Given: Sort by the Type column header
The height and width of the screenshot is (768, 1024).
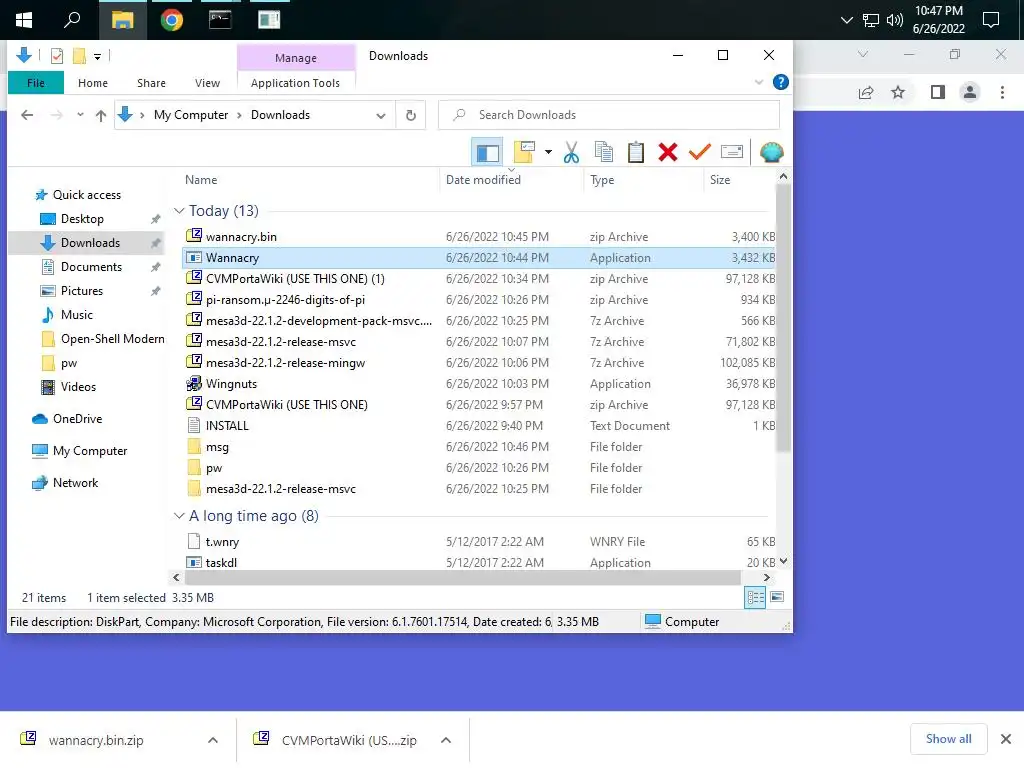Looking at the screenshot, I should click(602, 180).
